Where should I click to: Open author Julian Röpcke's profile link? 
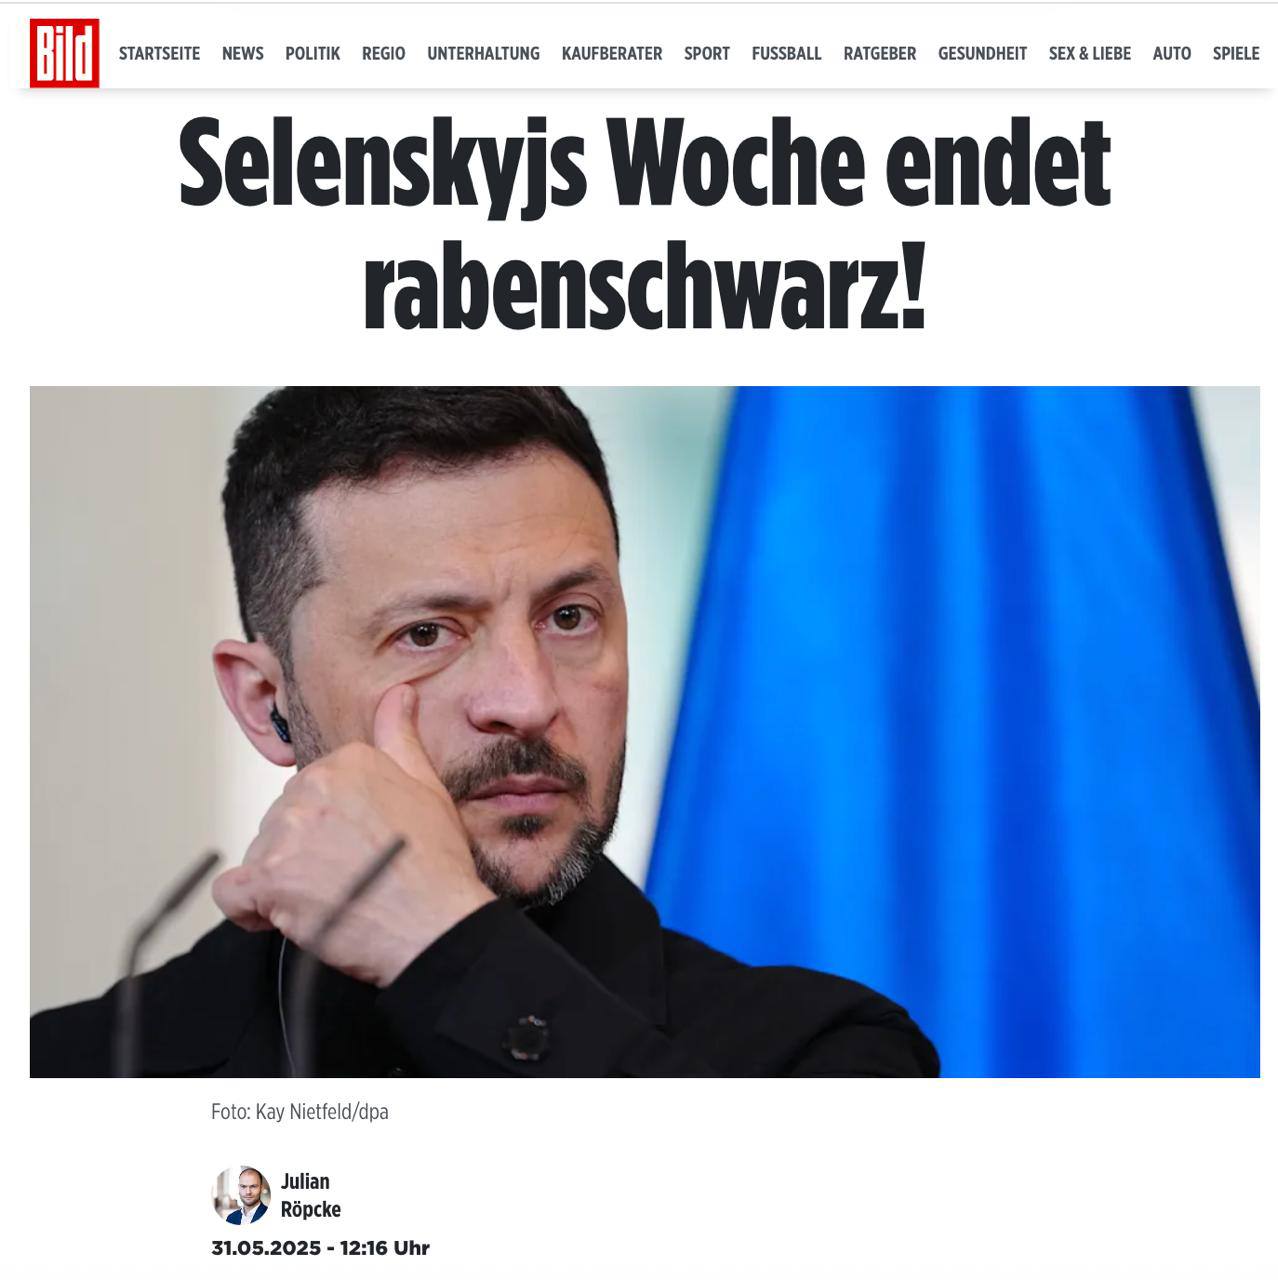[x=311, y=1195]
